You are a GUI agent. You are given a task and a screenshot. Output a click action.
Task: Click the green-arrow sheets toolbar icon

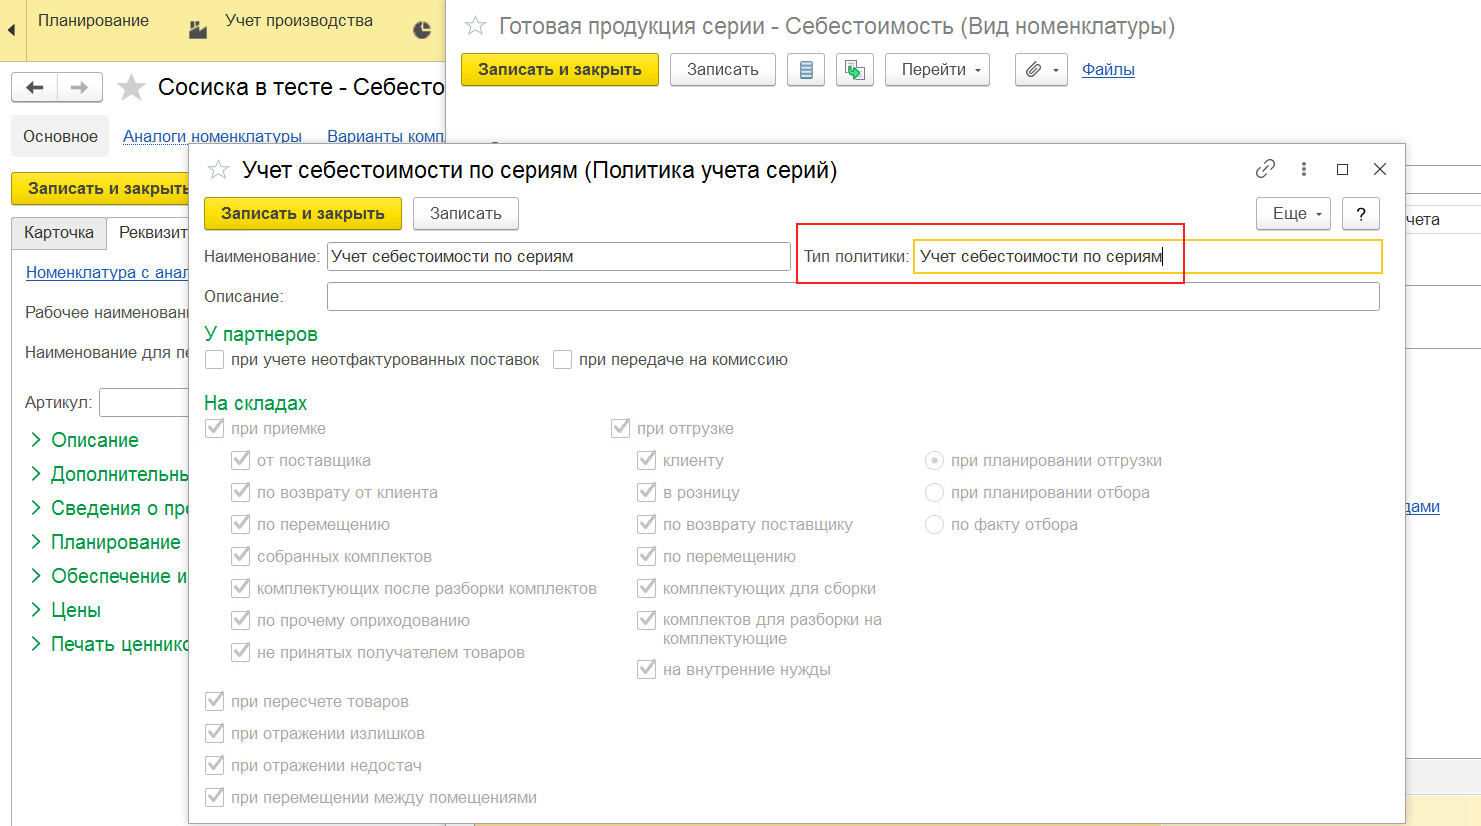coord(854,70)
